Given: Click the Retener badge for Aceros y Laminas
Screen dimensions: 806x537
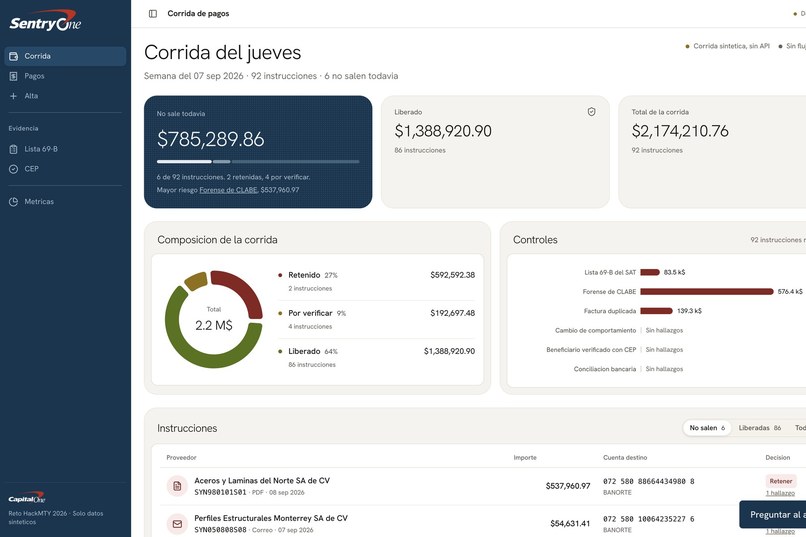Looking at the screenshot, I should 781,481.
